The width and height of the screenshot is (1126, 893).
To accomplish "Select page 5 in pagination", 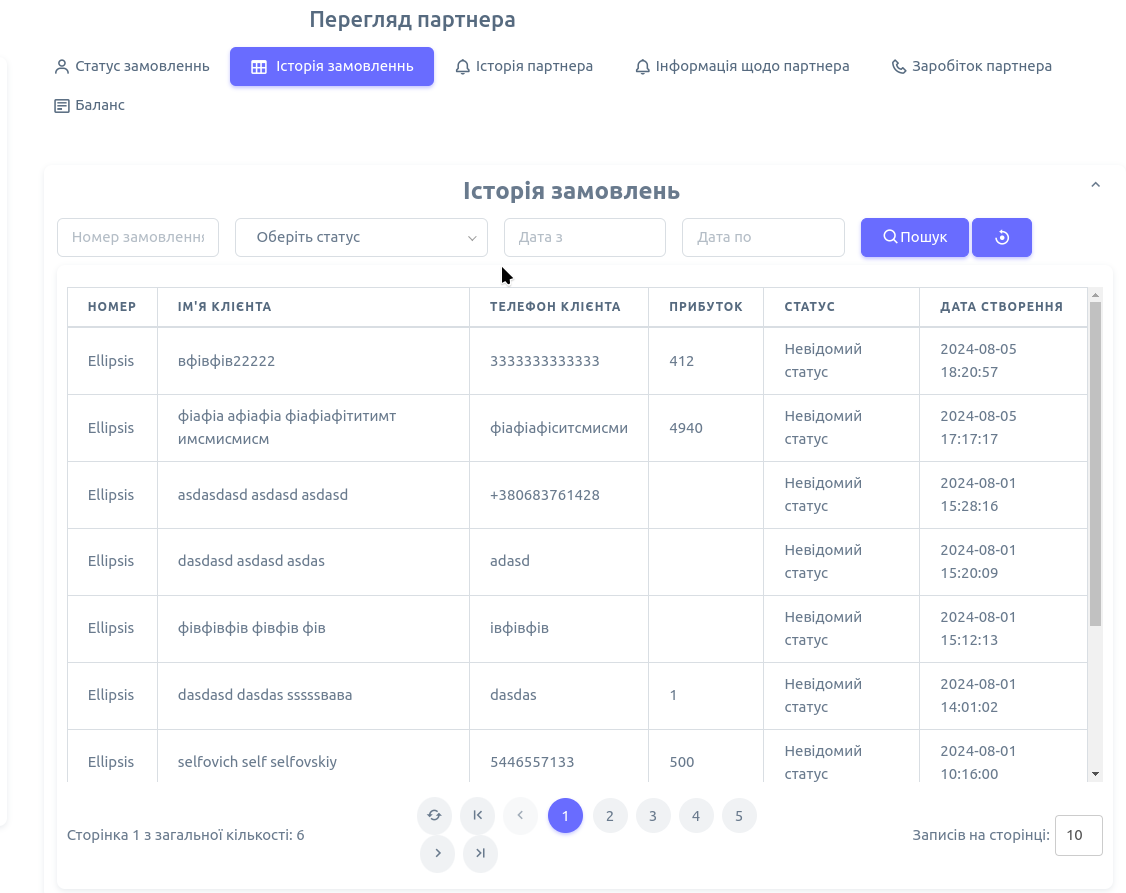I will tap(739, 816).
